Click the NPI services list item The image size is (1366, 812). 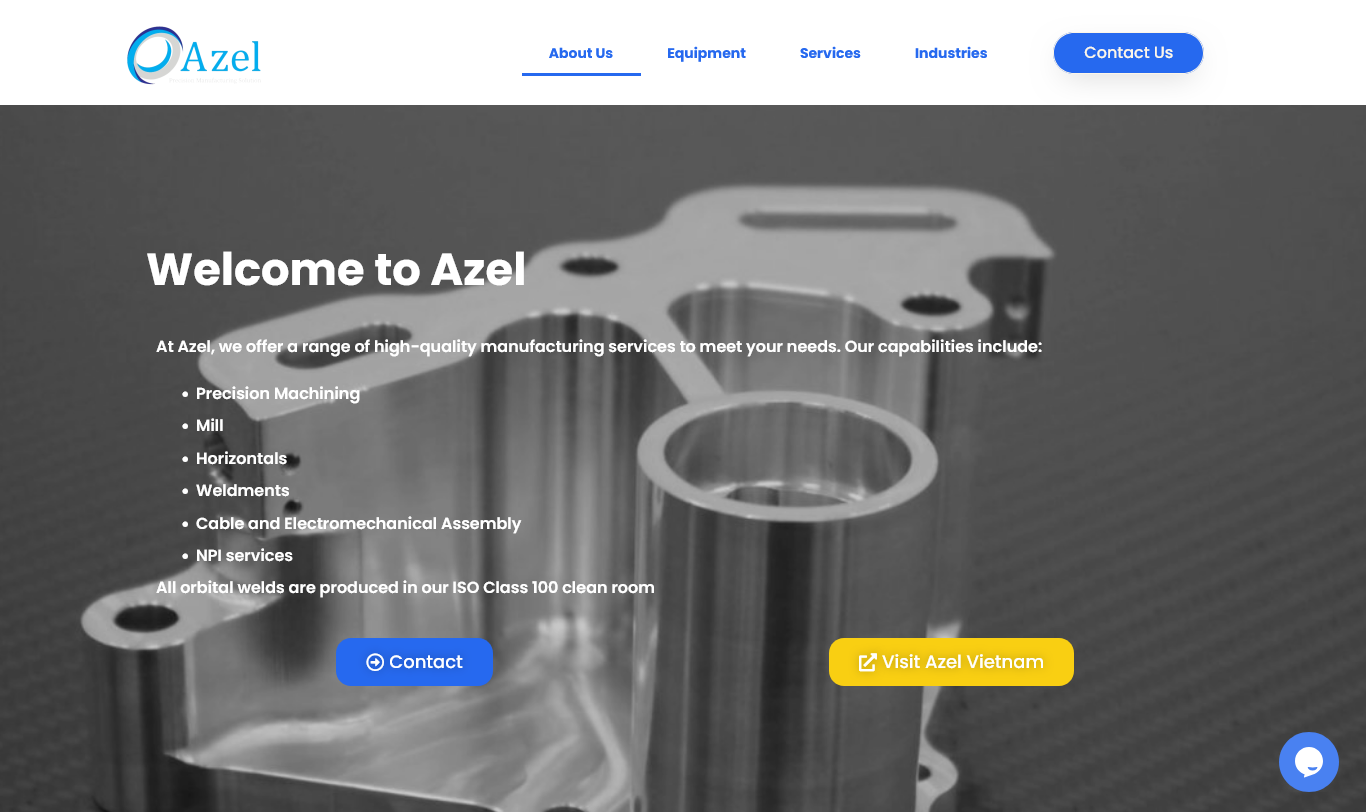pos(244,555)
